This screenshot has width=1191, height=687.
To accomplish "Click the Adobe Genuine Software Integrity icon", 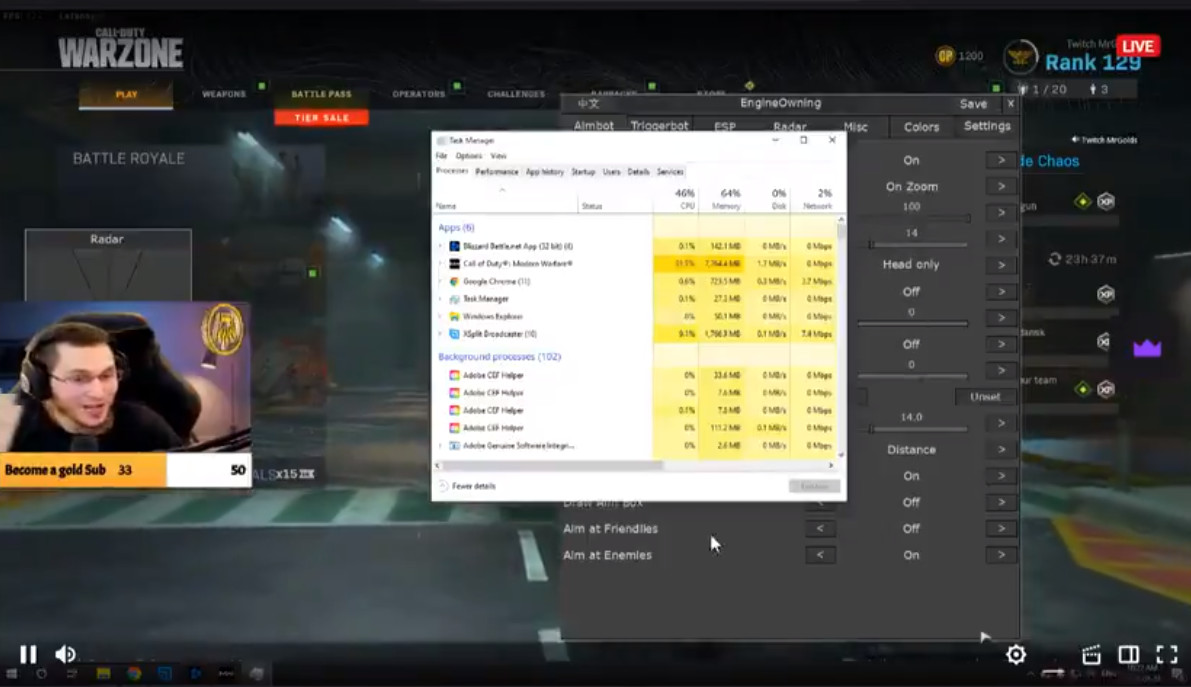I will 454,445.
